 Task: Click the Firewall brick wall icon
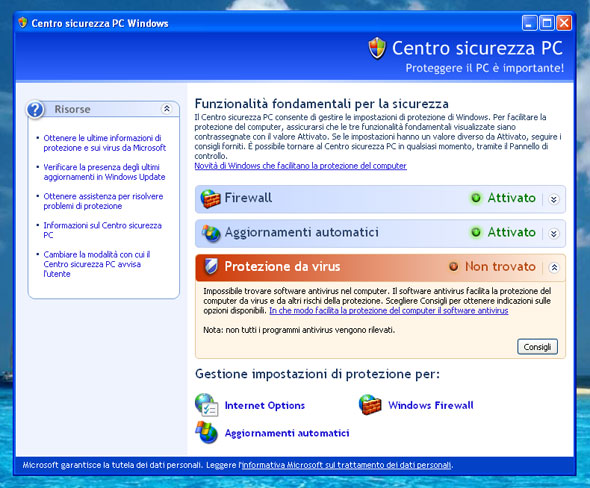click(x=210, y=199)
